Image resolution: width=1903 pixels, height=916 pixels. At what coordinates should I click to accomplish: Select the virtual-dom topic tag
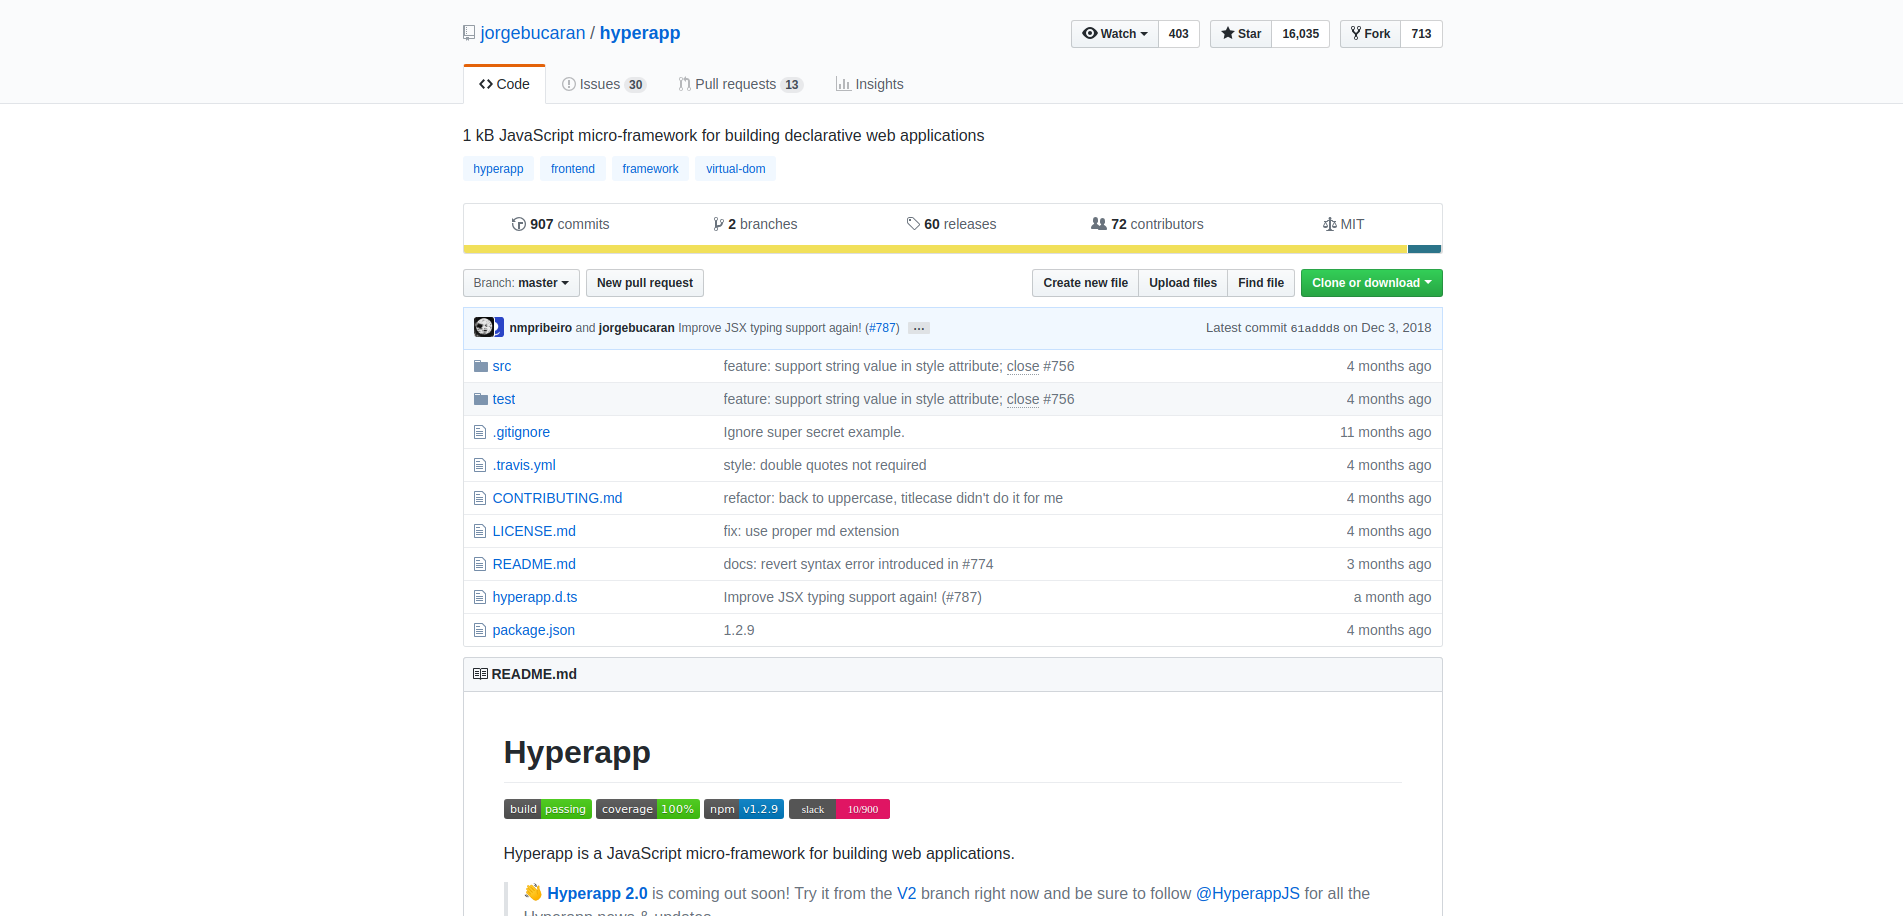coord(735,169)
